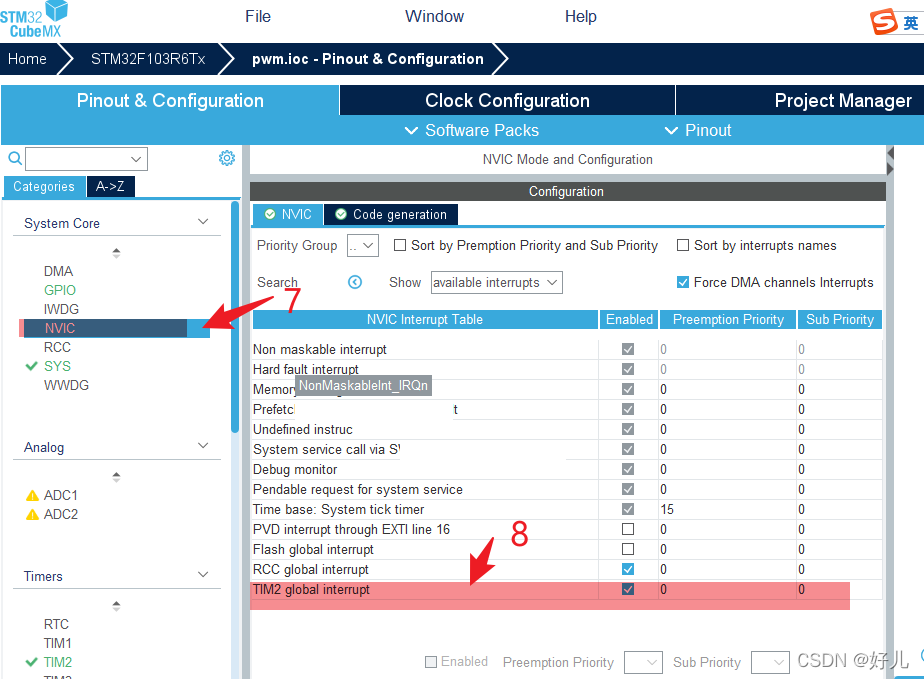The width and height of the screenshot is (924, 679).
Task: Select NVIC in System Core
Action: [114, 328]
